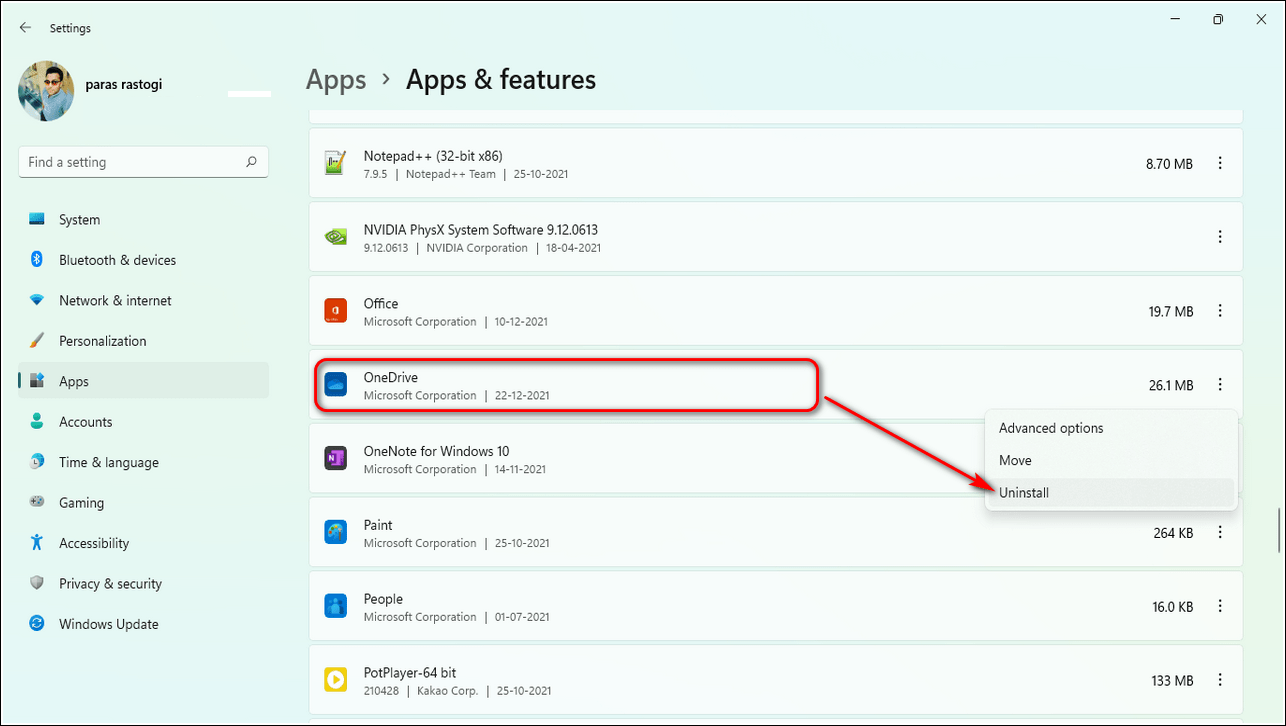Click the People app icon
Viewport: 1286px width, 726px height.
pyautogui.click(x=335, y=606)
